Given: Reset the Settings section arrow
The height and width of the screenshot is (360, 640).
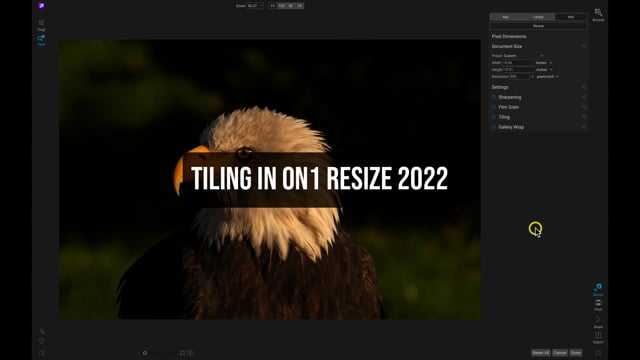Looking at the screenshot, I should [x=583, y=87].
